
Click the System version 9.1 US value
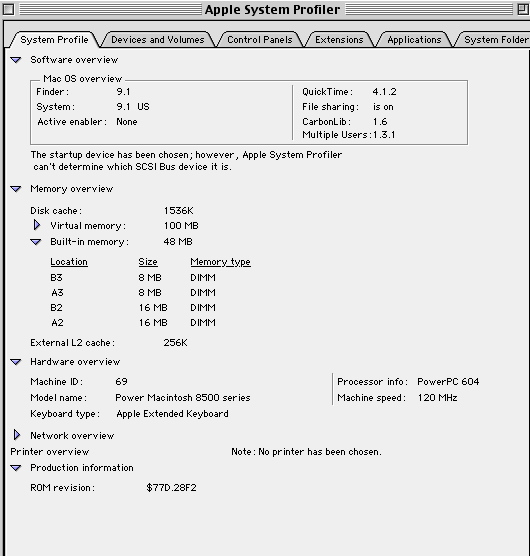click(133, 107)
